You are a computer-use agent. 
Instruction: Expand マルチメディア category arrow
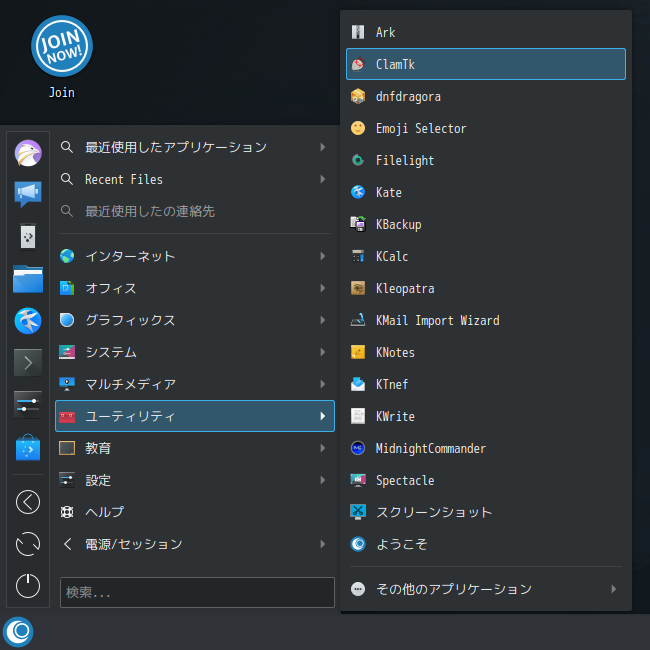tap(323, 384)
